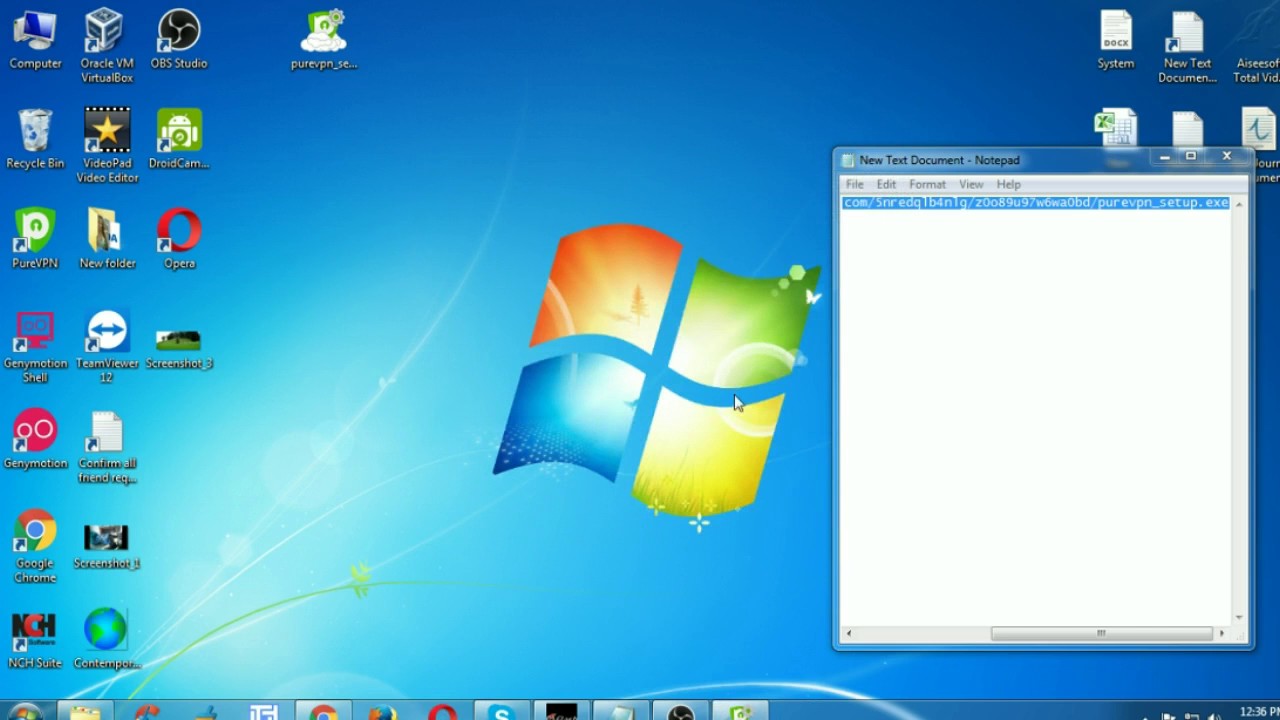This screenshot has width=1280, height=720.
Task: Click Notepad's horizontal scrollbar thumb
Action: (1101, 633)
